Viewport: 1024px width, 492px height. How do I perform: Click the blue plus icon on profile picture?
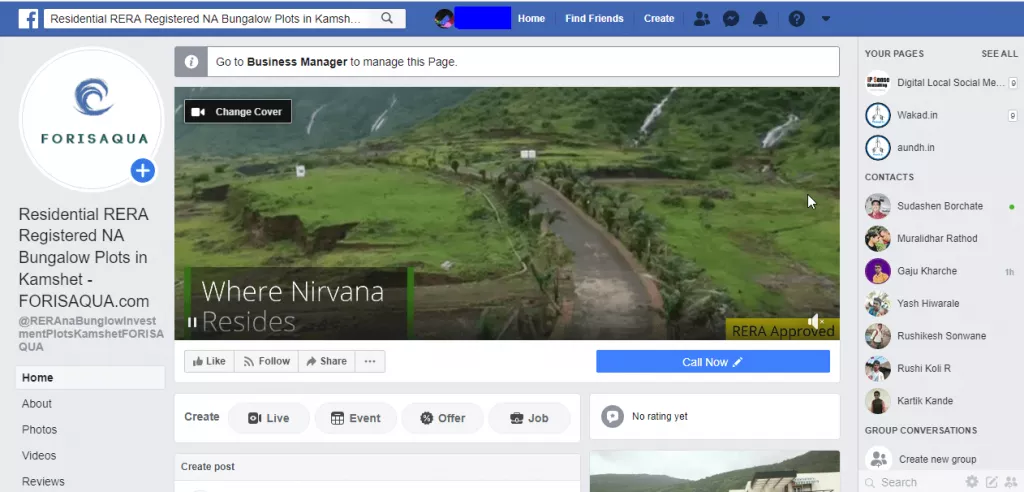click(142, 171)
